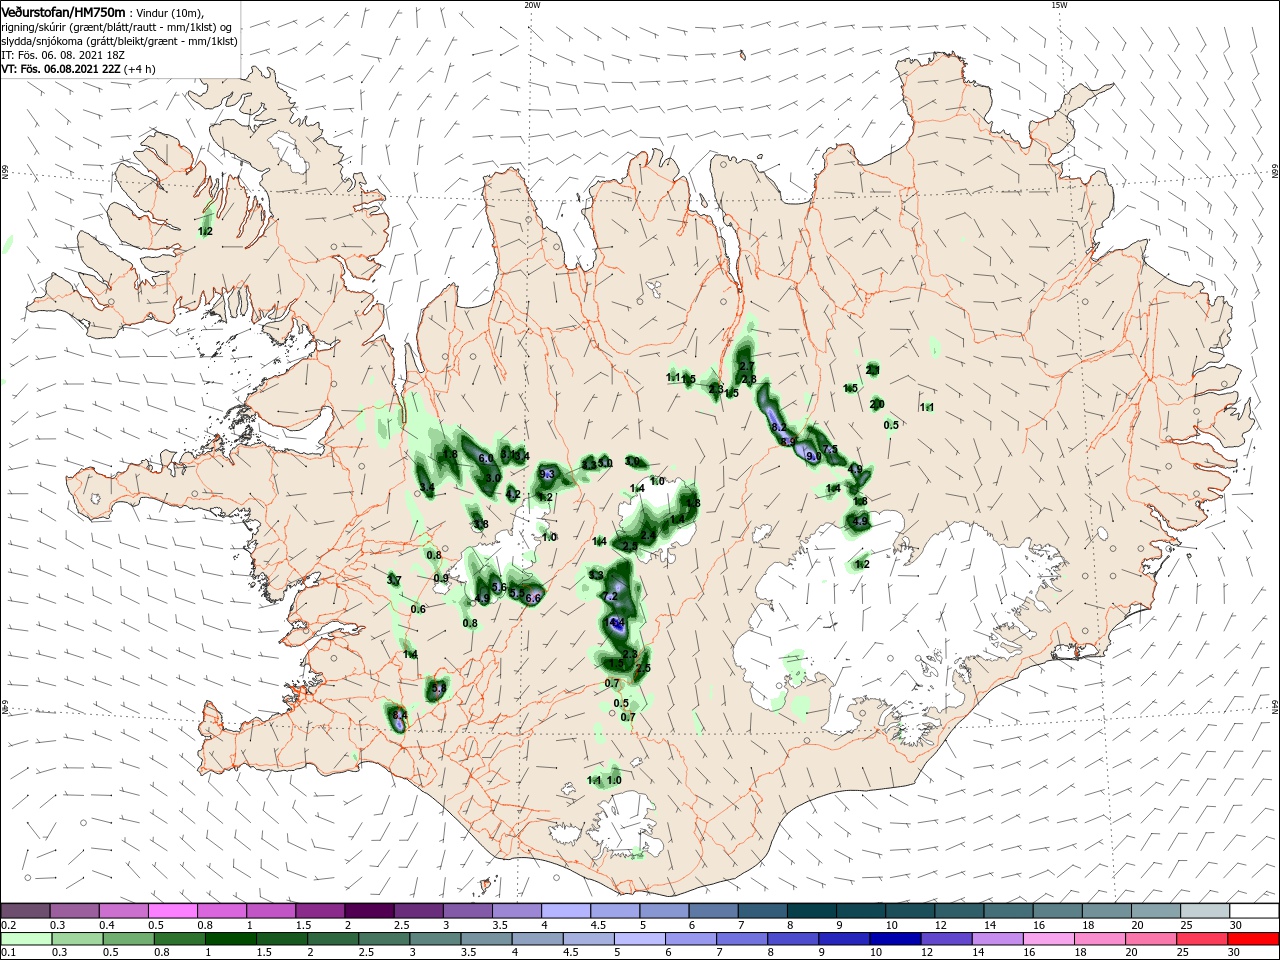The image size is (1280, 960).
Task: Click the 4.2 precipitation value
Action: [x=512, y=494]
